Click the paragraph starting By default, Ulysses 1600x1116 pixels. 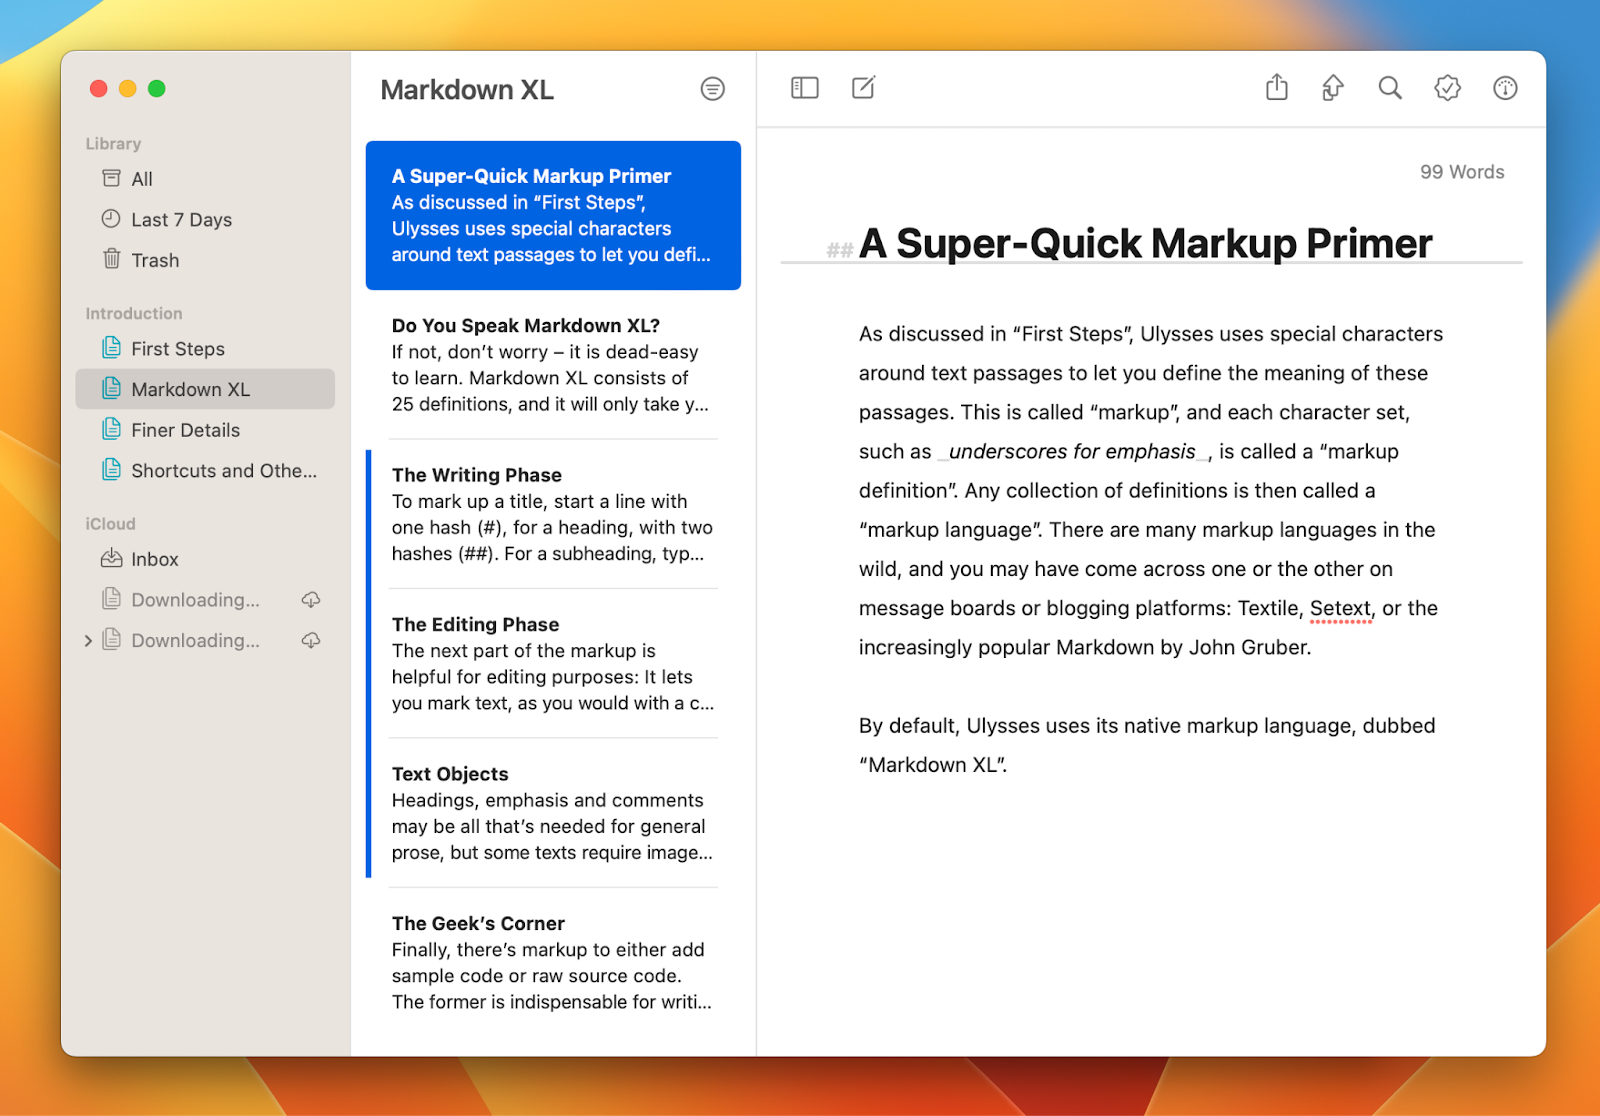[x=1147, y=745]
